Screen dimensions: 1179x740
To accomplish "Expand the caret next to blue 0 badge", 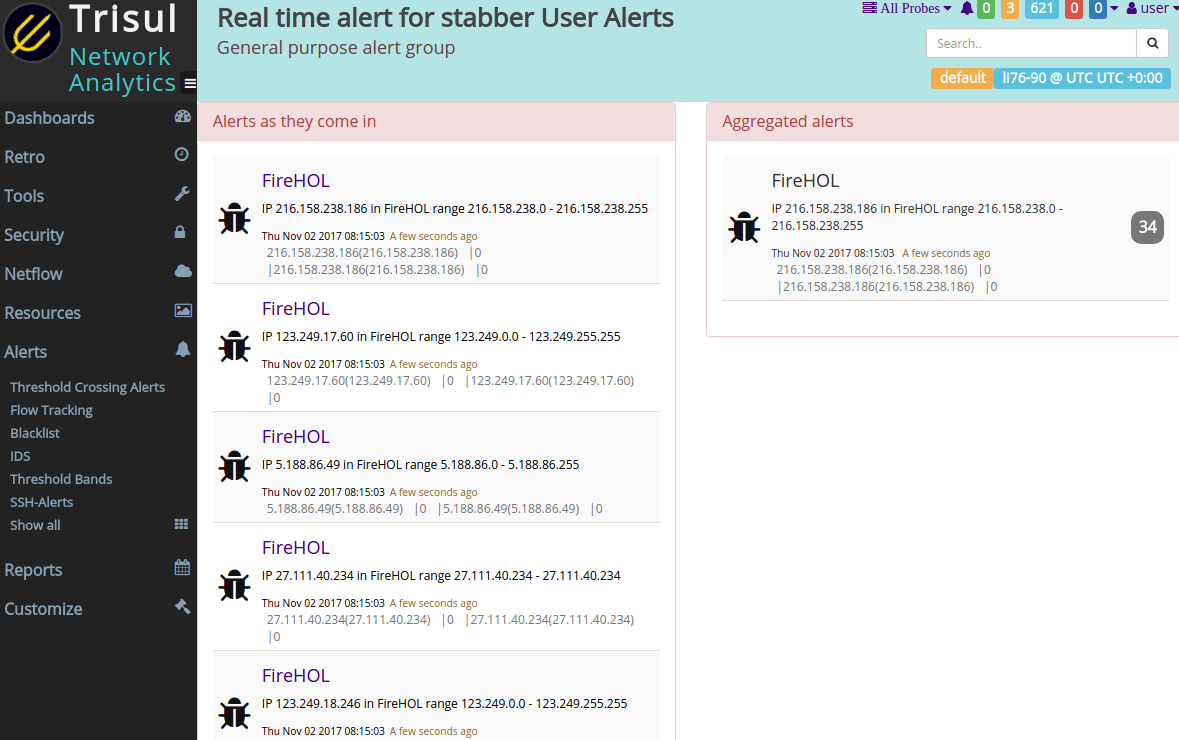I will tap(1114, 8).
